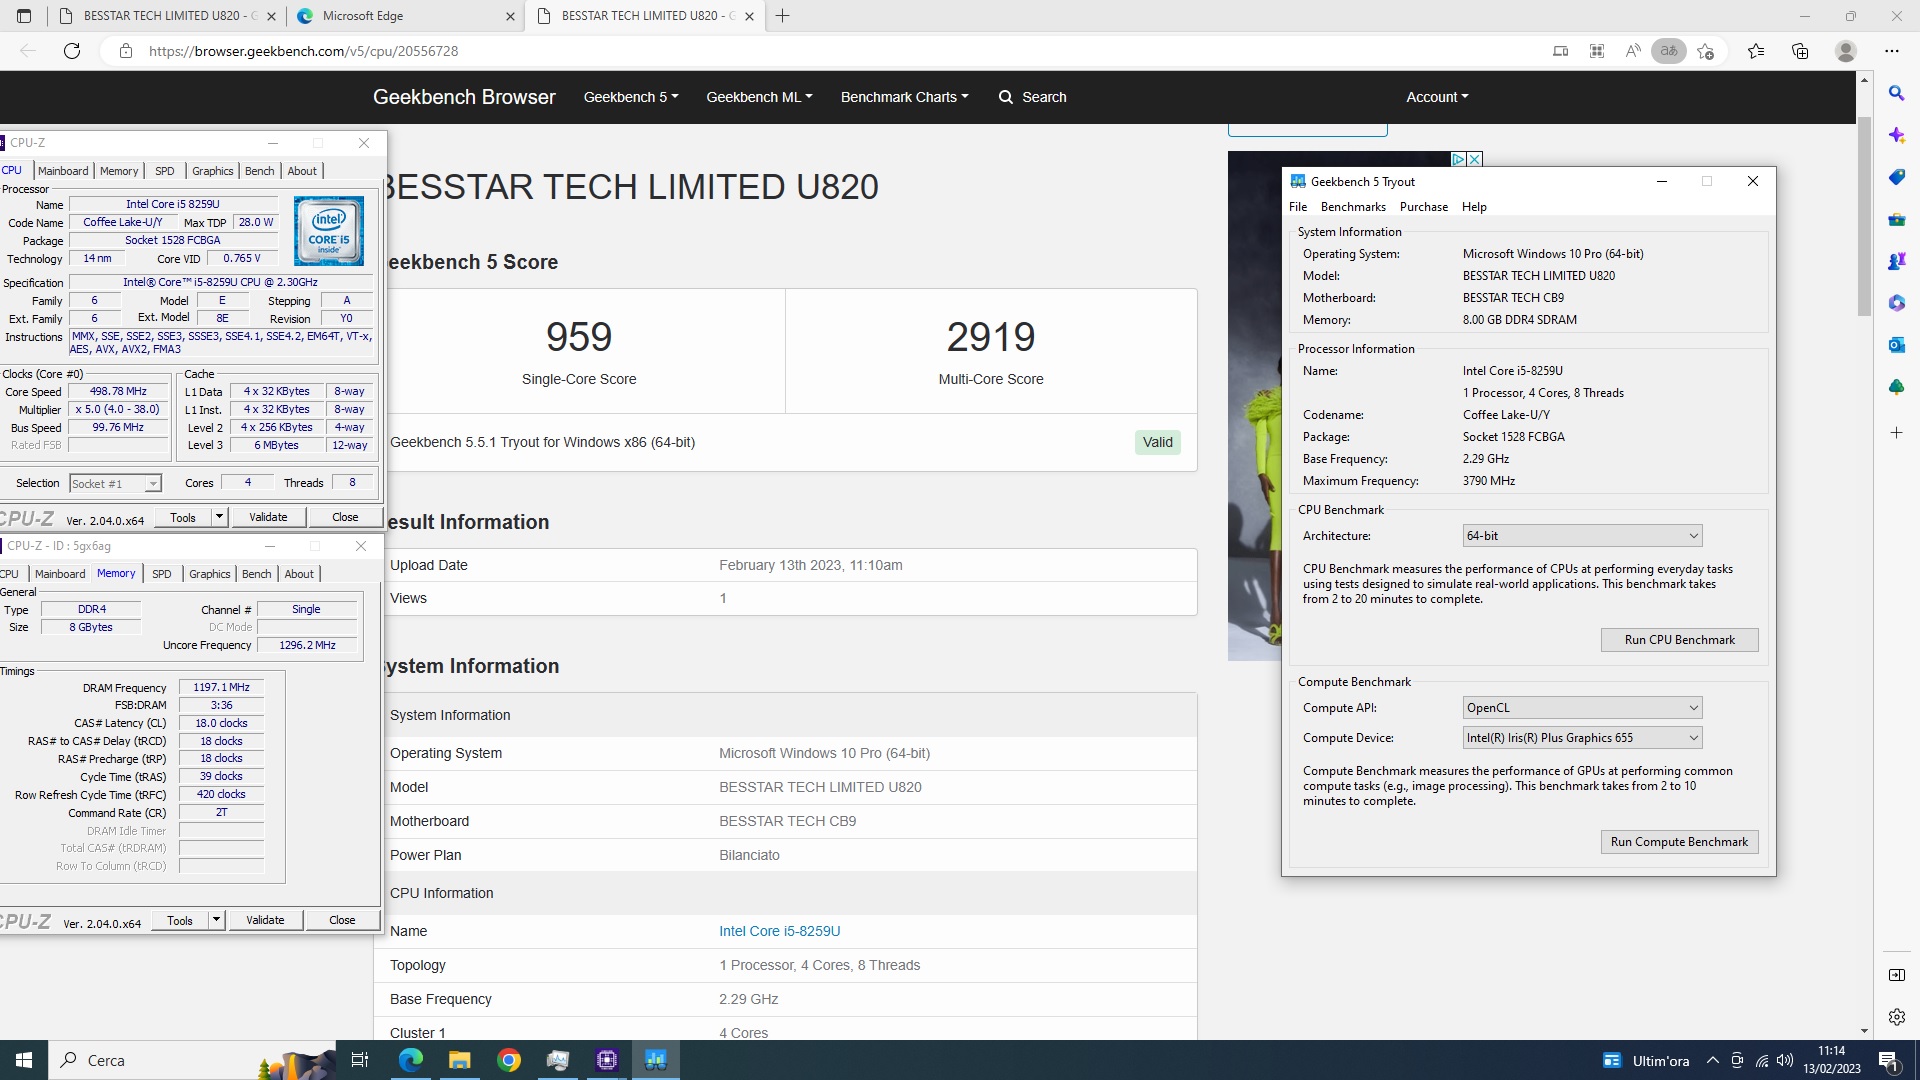Click the taskbar clock showing 11:14
1920x1080 pixels.
click(1832, 1060)
